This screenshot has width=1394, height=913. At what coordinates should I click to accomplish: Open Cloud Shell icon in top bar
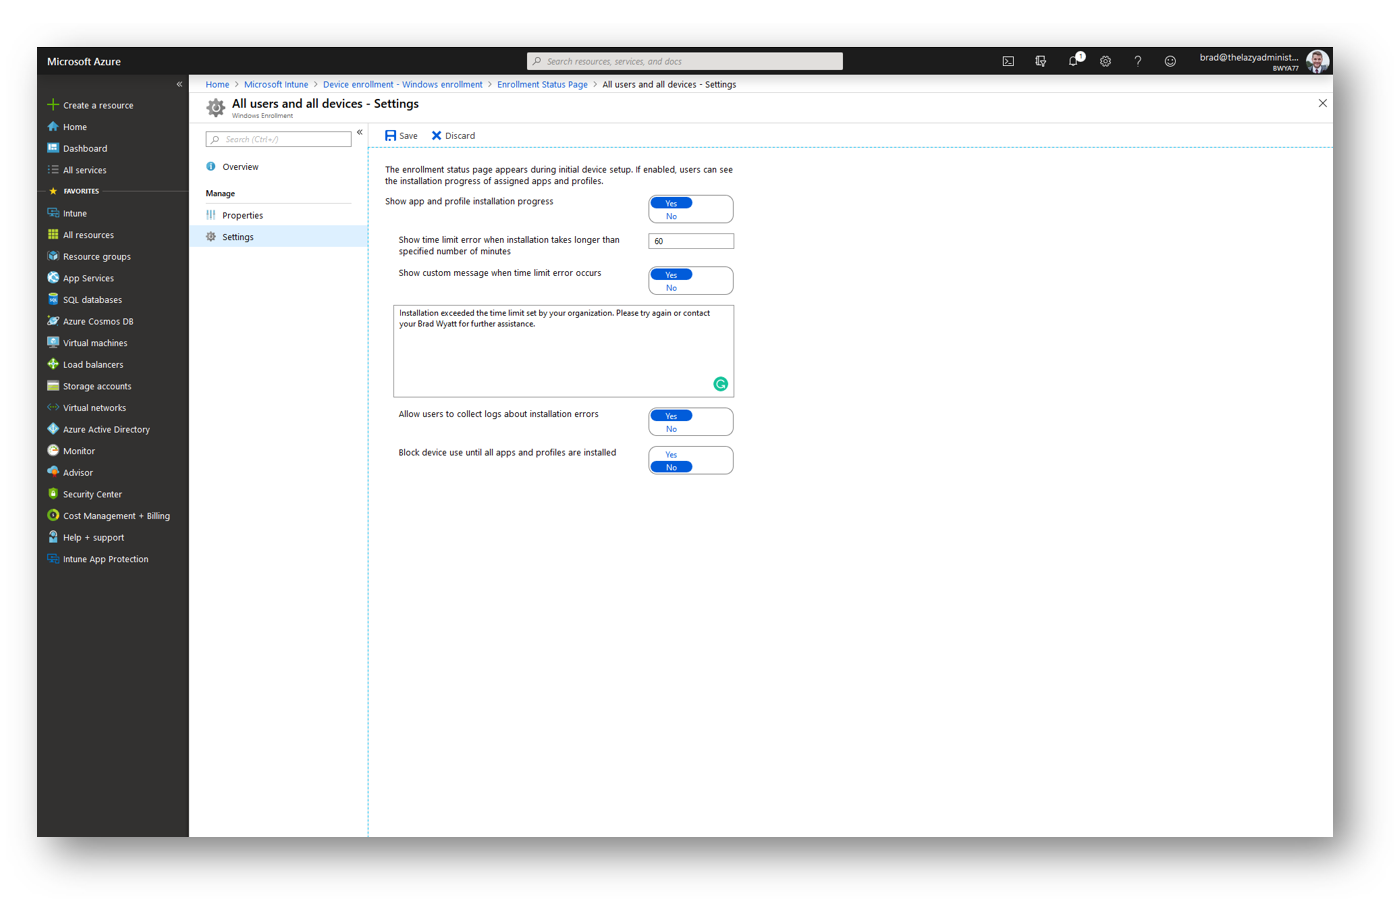(1008, 61)
